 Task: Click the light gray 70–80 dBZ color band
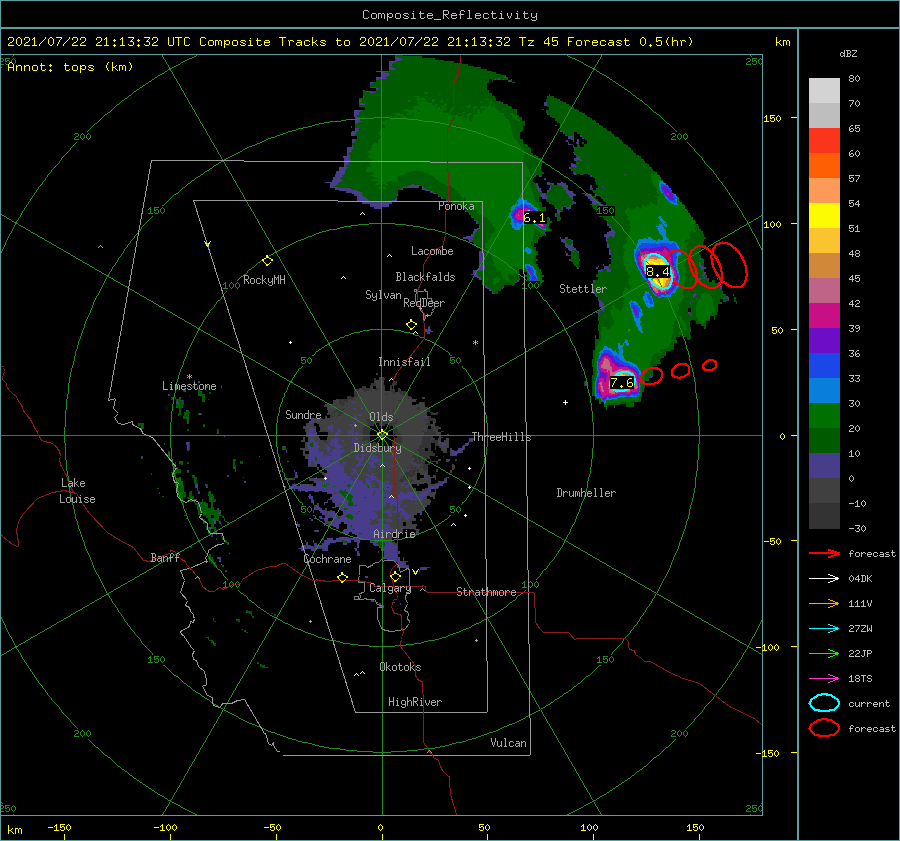(824, 91)
